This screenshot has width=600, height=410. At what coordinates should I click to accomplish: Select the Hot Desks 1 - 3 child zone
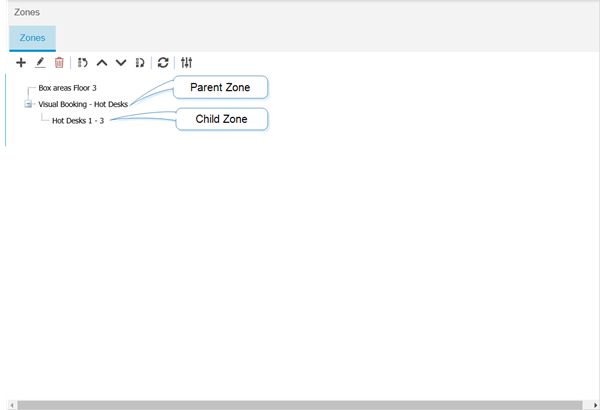point(78,121)
